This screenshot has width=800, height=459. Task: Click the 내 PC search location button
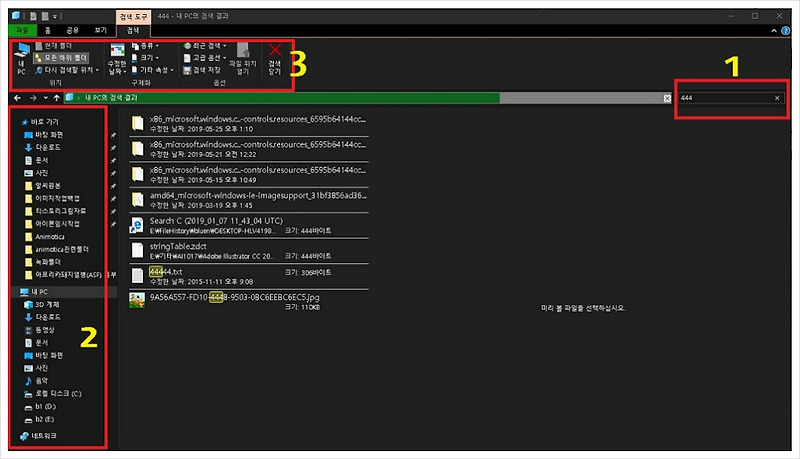(x=21, y=59)
